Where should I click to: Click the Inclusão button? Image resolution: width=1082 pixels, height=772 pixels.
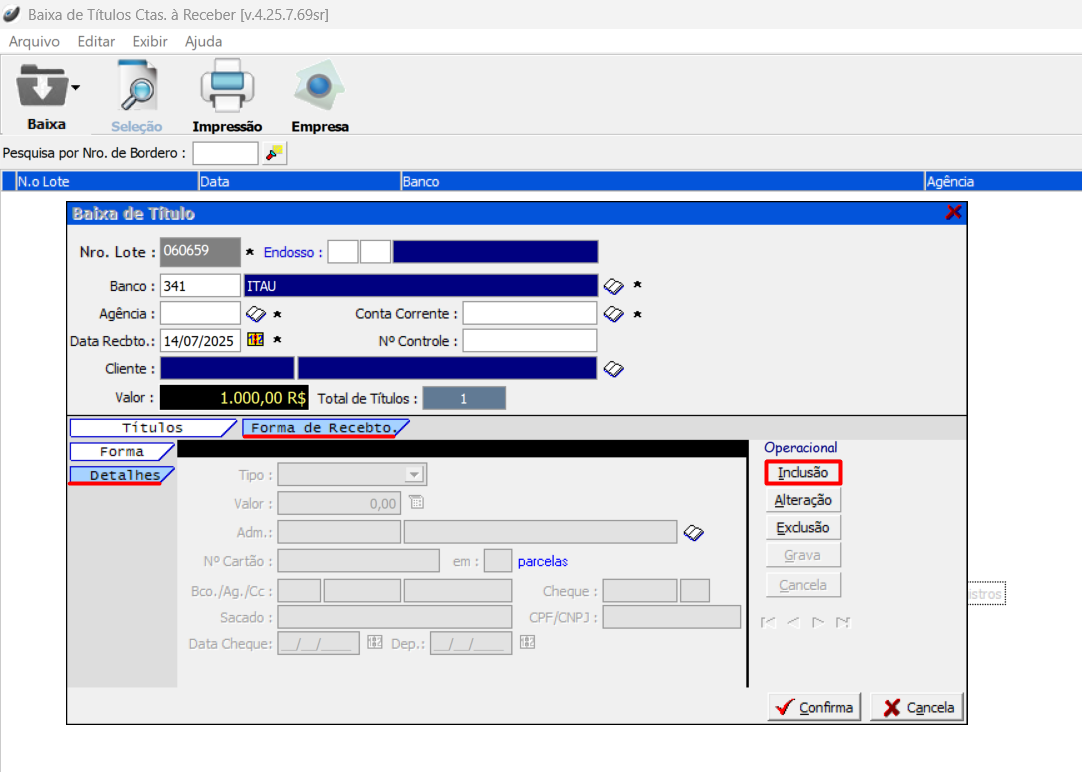(x=803, y=472)
